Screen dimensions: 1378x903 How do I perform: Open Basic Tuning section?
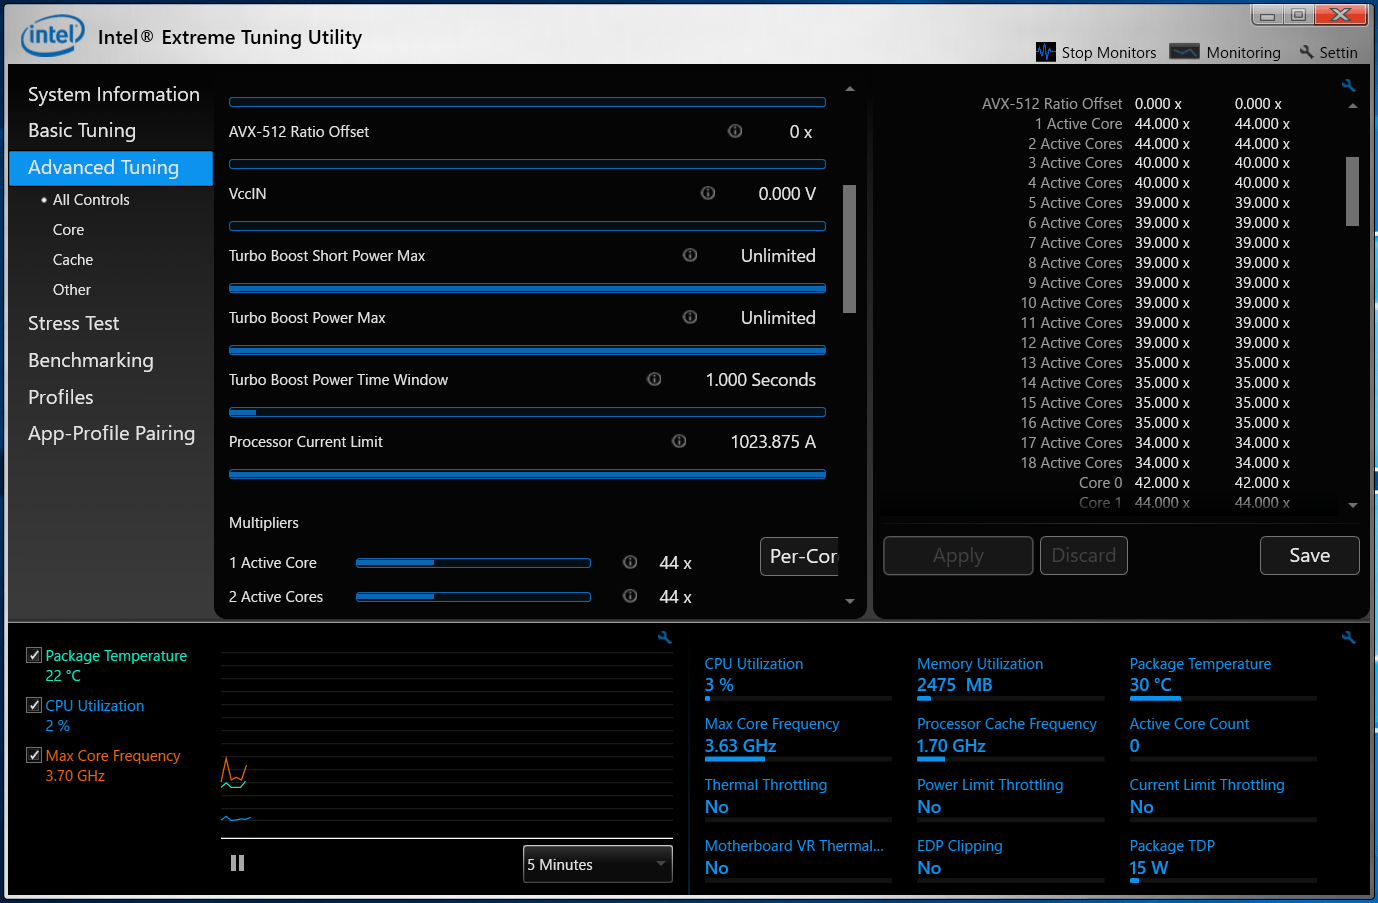82,130
